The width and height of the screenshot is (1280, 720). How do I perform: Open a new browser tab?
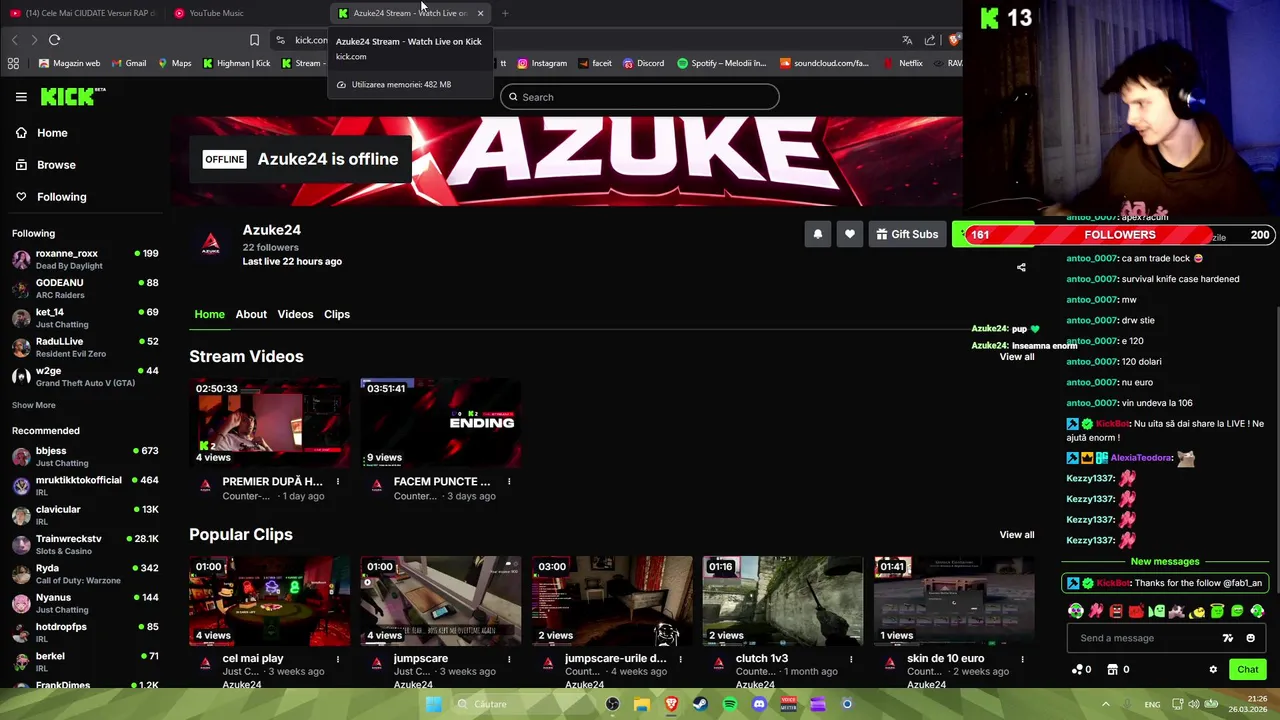pyautogui.click(x=505, y=13)
